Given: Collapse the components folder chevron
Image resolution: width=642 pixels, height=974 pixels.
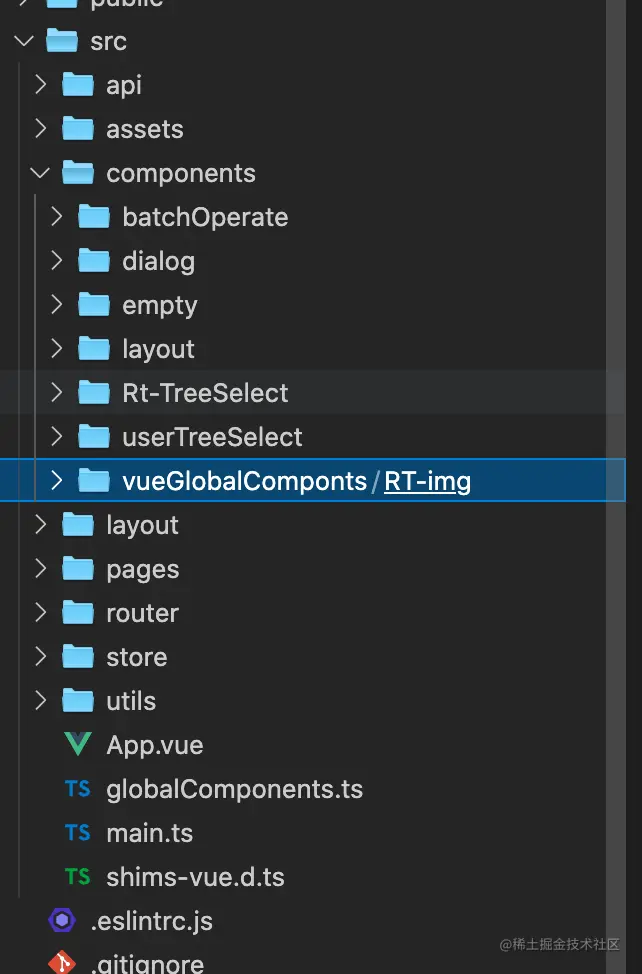Looking at the screenshot, I should pyautogui.click(x=40, y=173).
